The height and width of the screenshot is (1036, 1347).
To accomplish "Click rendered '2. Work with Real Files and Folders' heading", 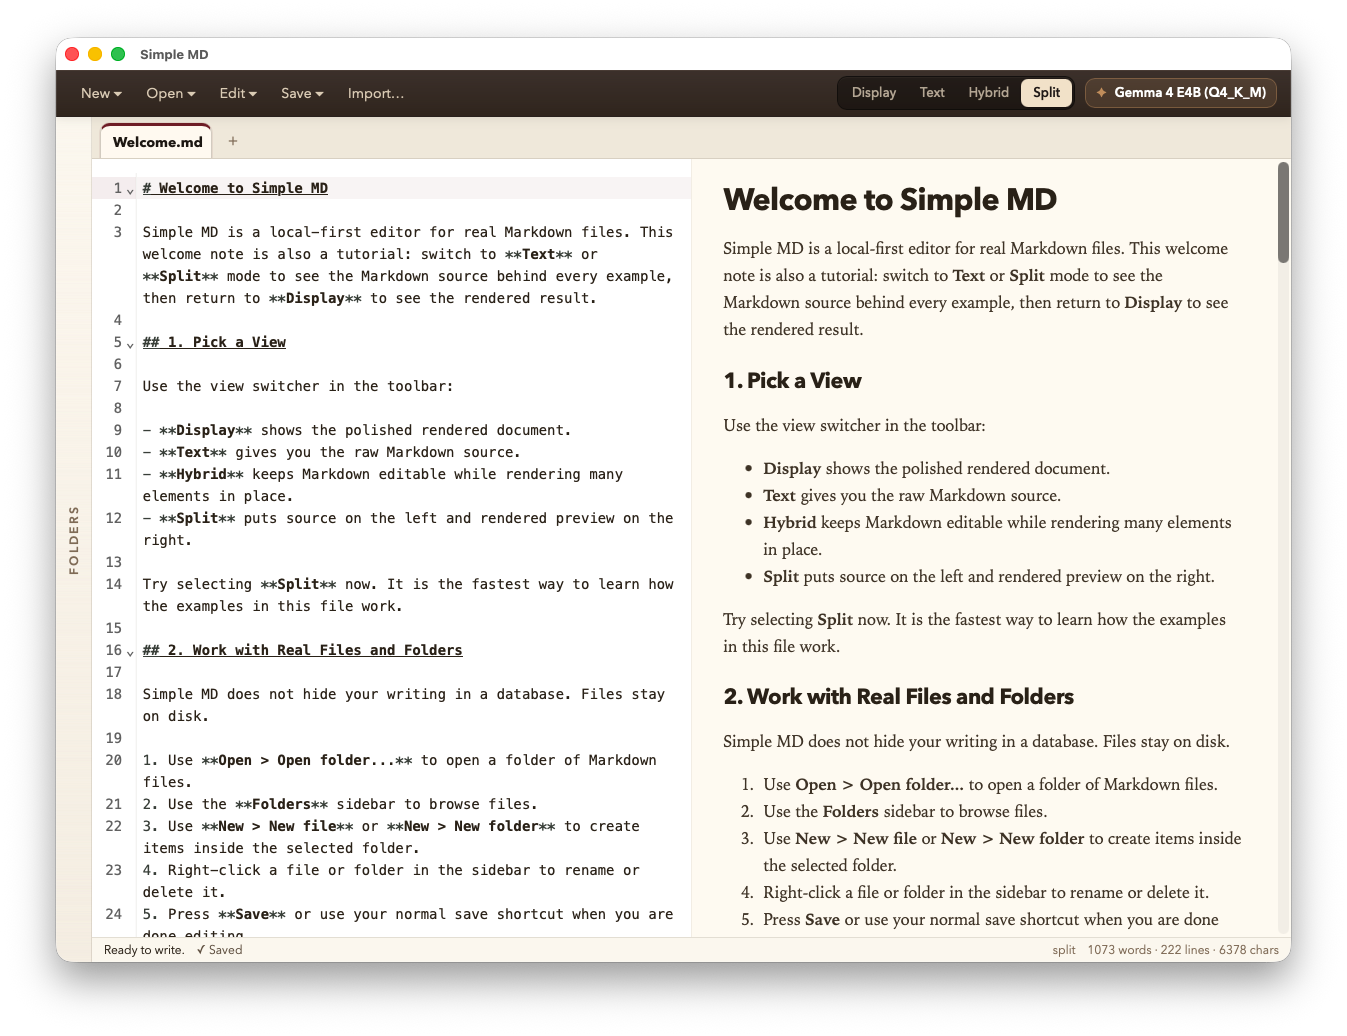I will coord(898,696).
